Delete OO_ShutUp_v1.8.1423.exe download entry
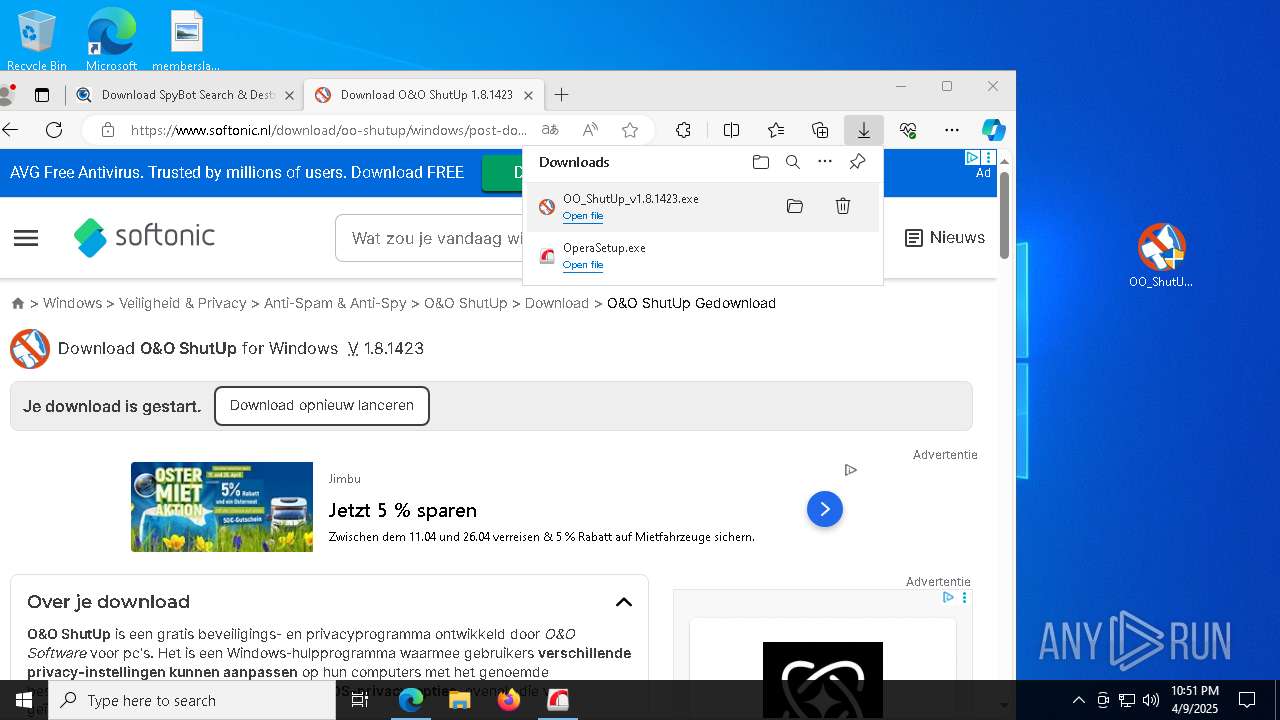 [843, 206]
